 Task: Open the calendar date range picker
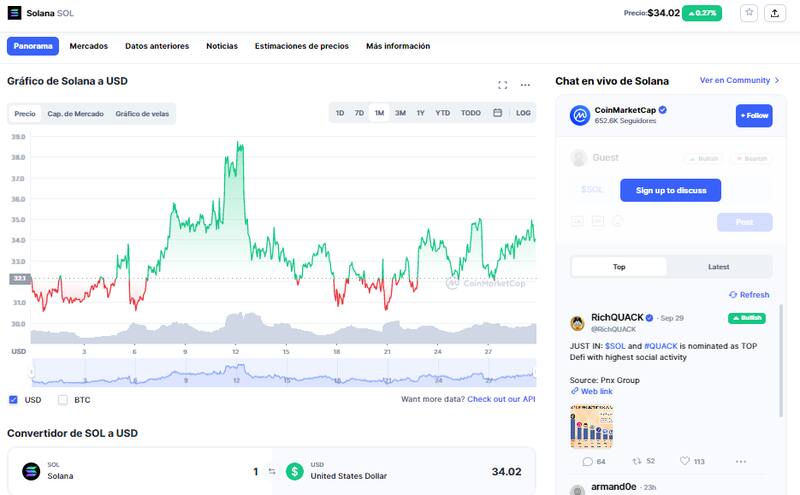click(x=497, y=113)
